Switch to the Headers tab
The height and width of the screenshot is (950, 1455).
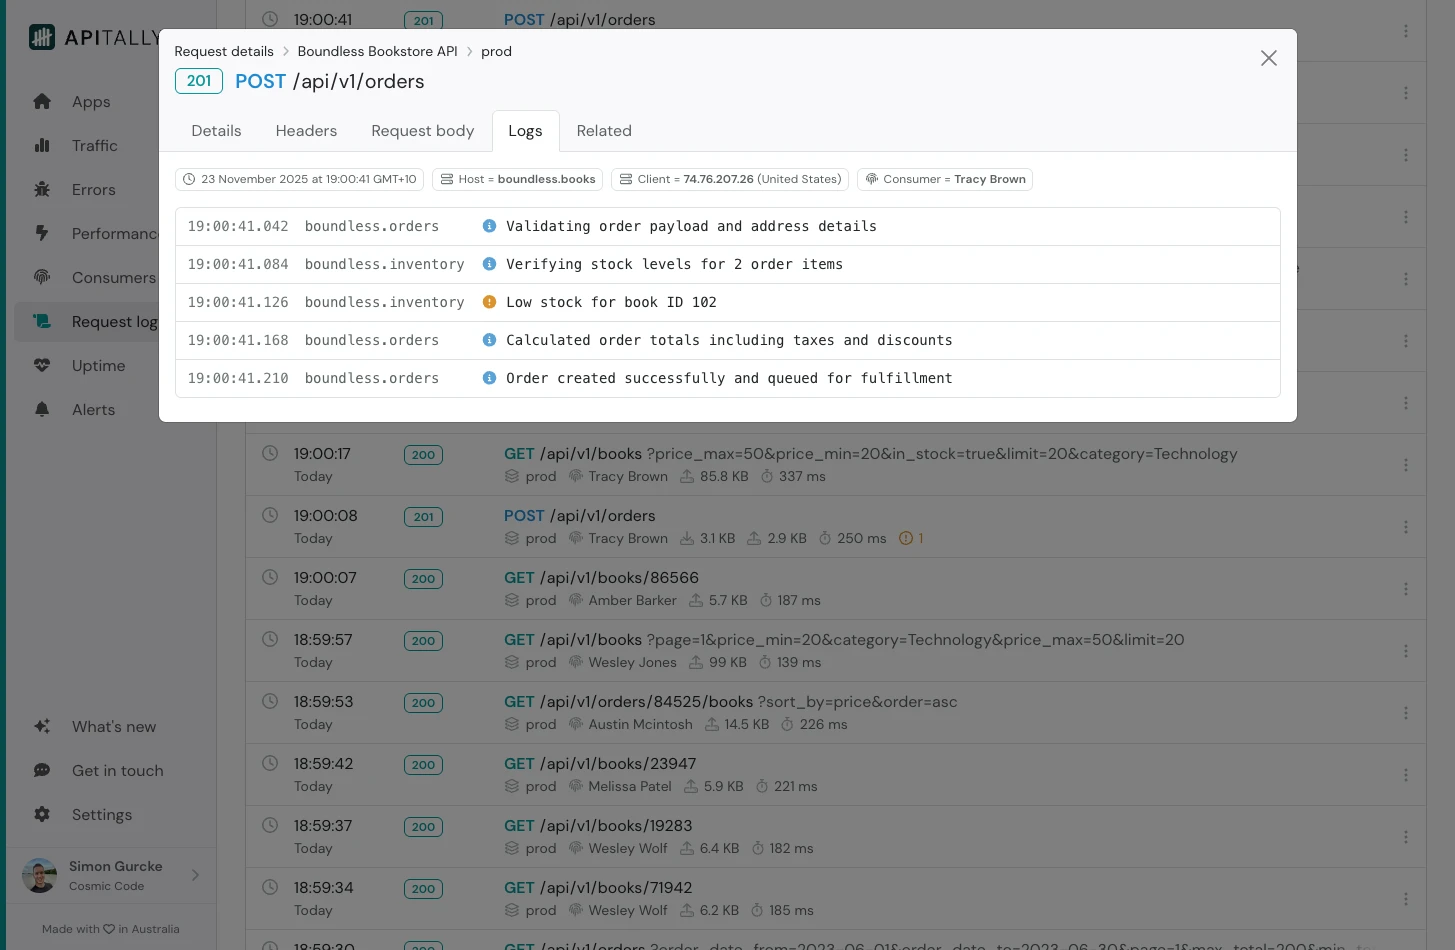[306, 130]
